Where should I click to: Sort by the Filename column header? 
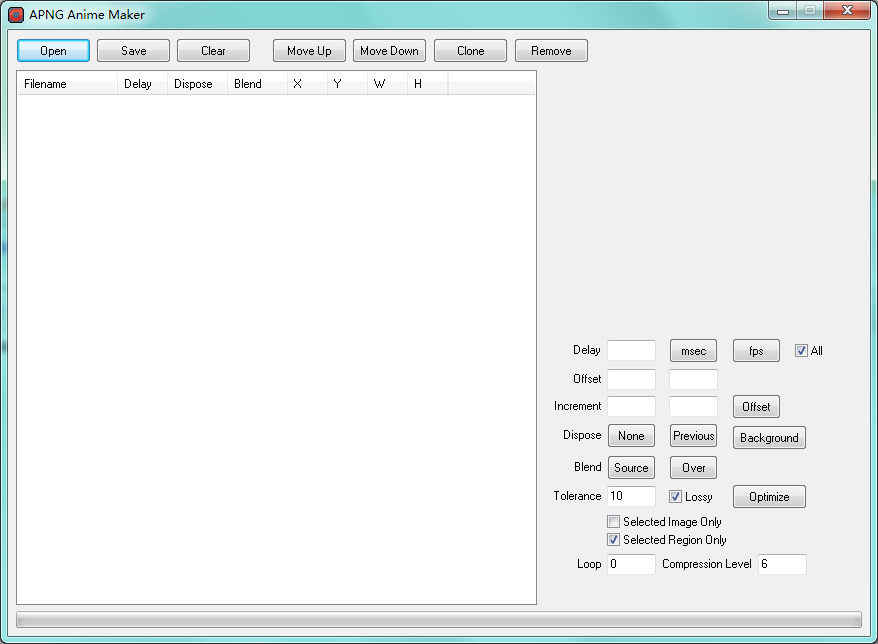point(67,84)
